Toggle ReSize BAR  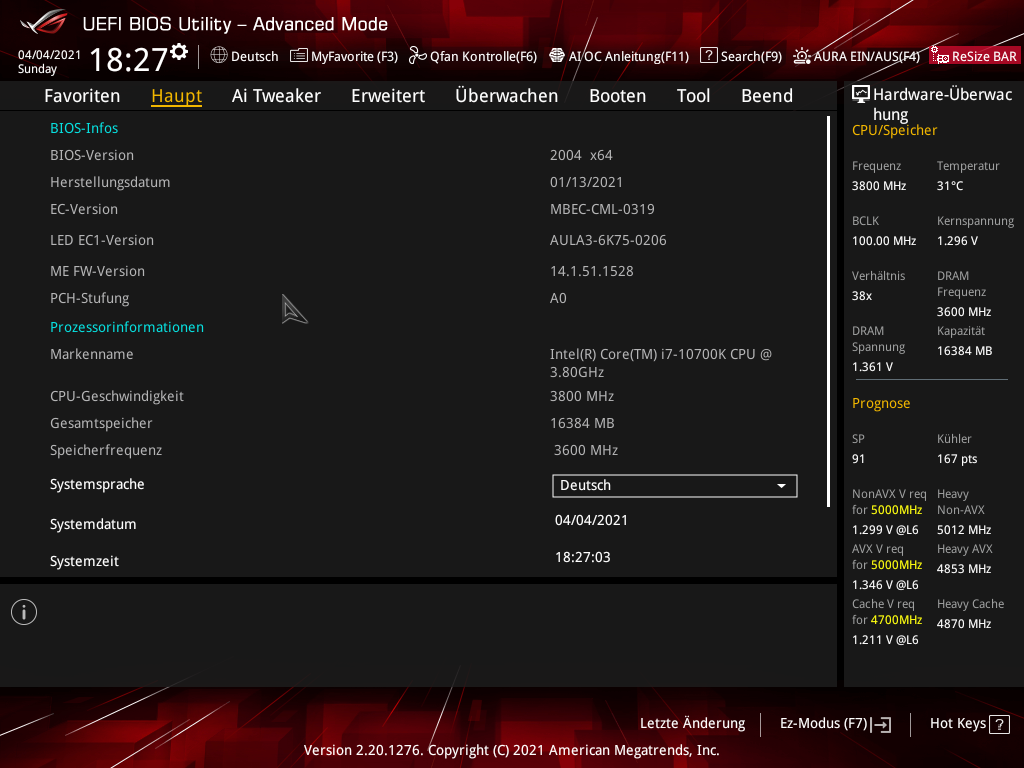(x=974, y=56)
